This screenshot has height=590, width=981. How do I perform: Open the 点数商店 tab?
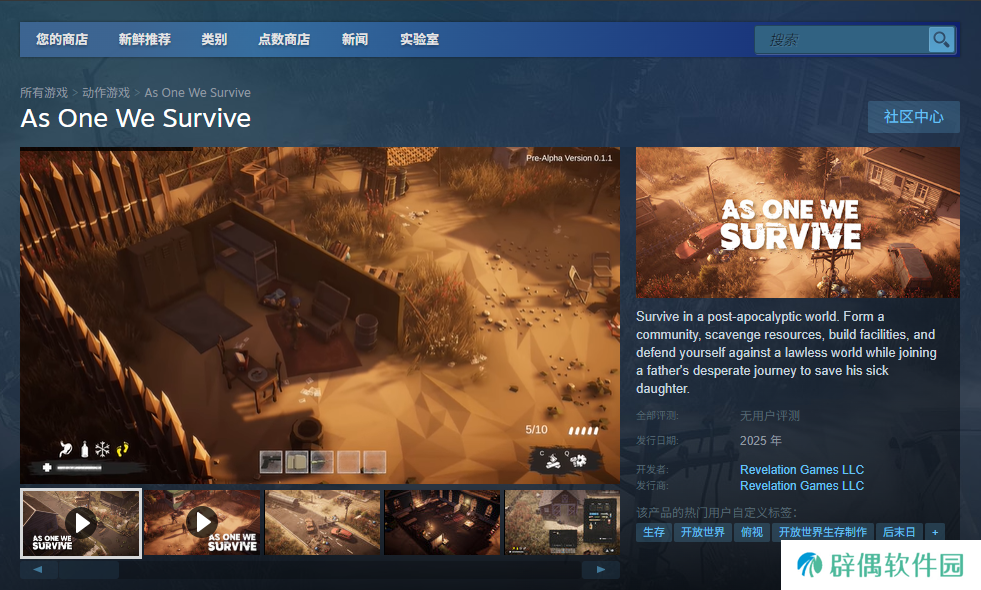pos(284,39)
